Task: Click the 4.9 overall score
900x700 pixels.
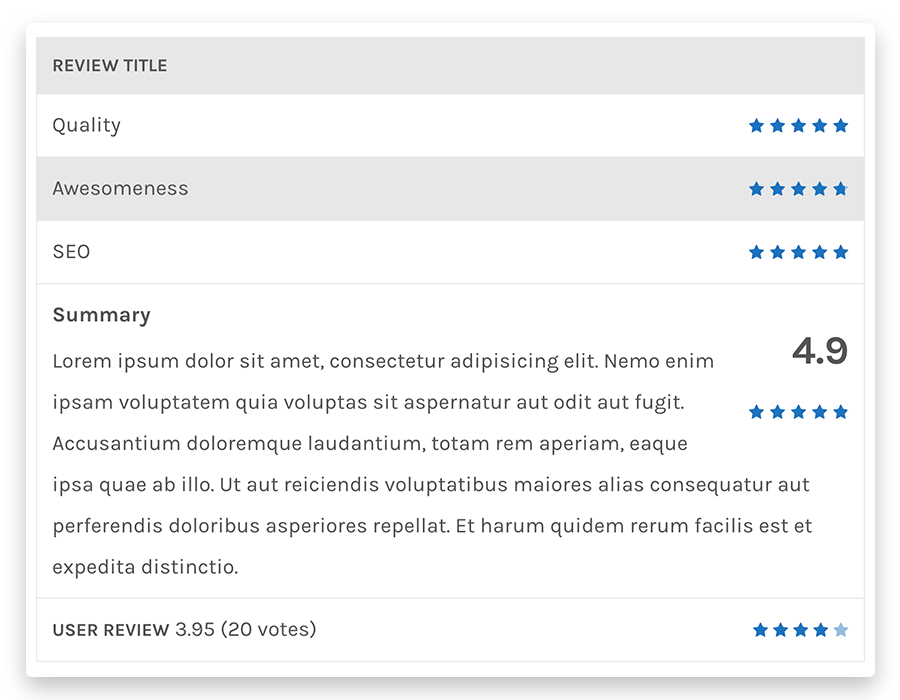Action: click(x=820, y=351)
